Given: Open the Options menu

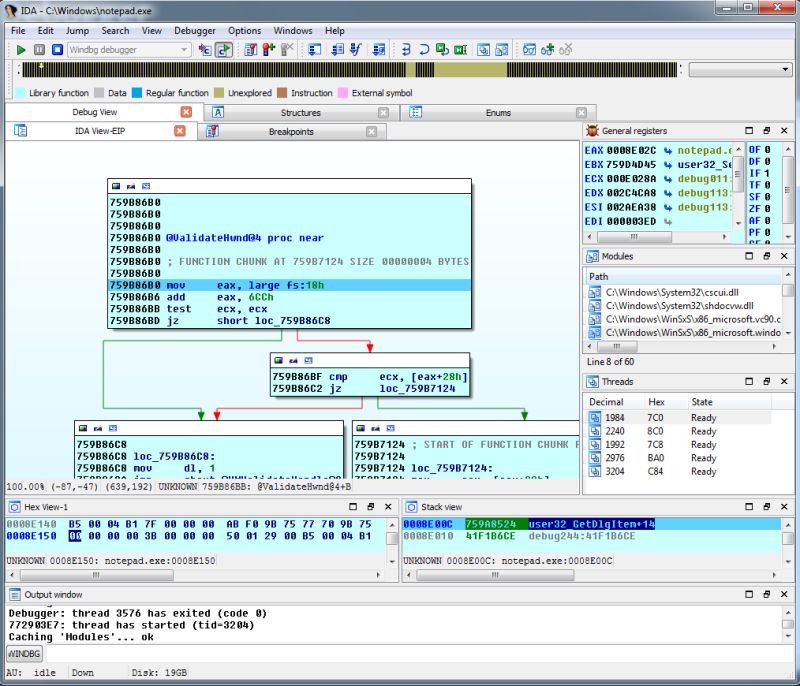Looking at the screenshot, I should (244, 31).
